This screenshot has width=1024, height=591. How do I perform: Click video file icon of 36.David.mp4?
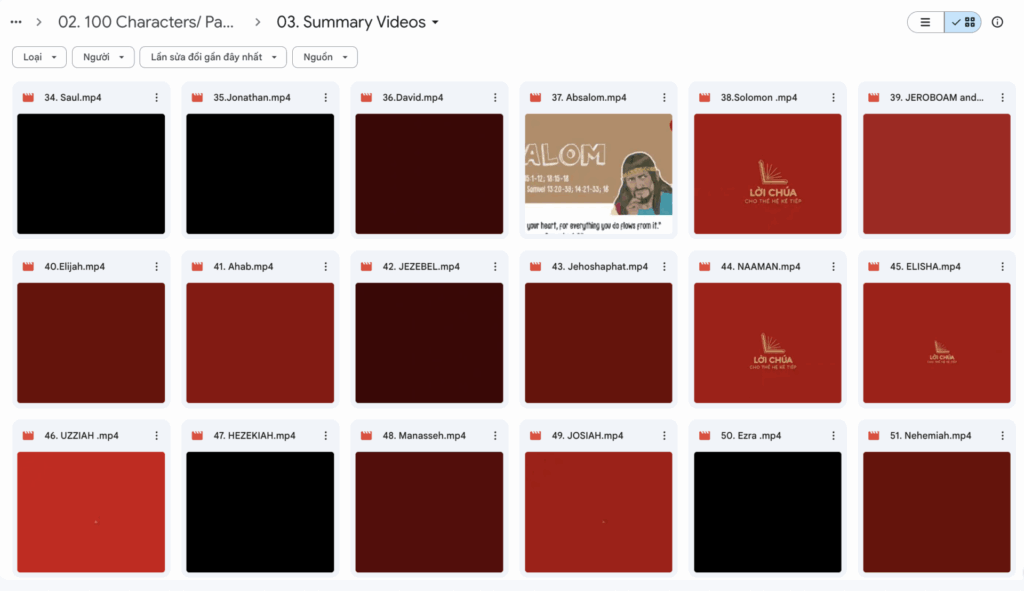(x=365, y=98)
